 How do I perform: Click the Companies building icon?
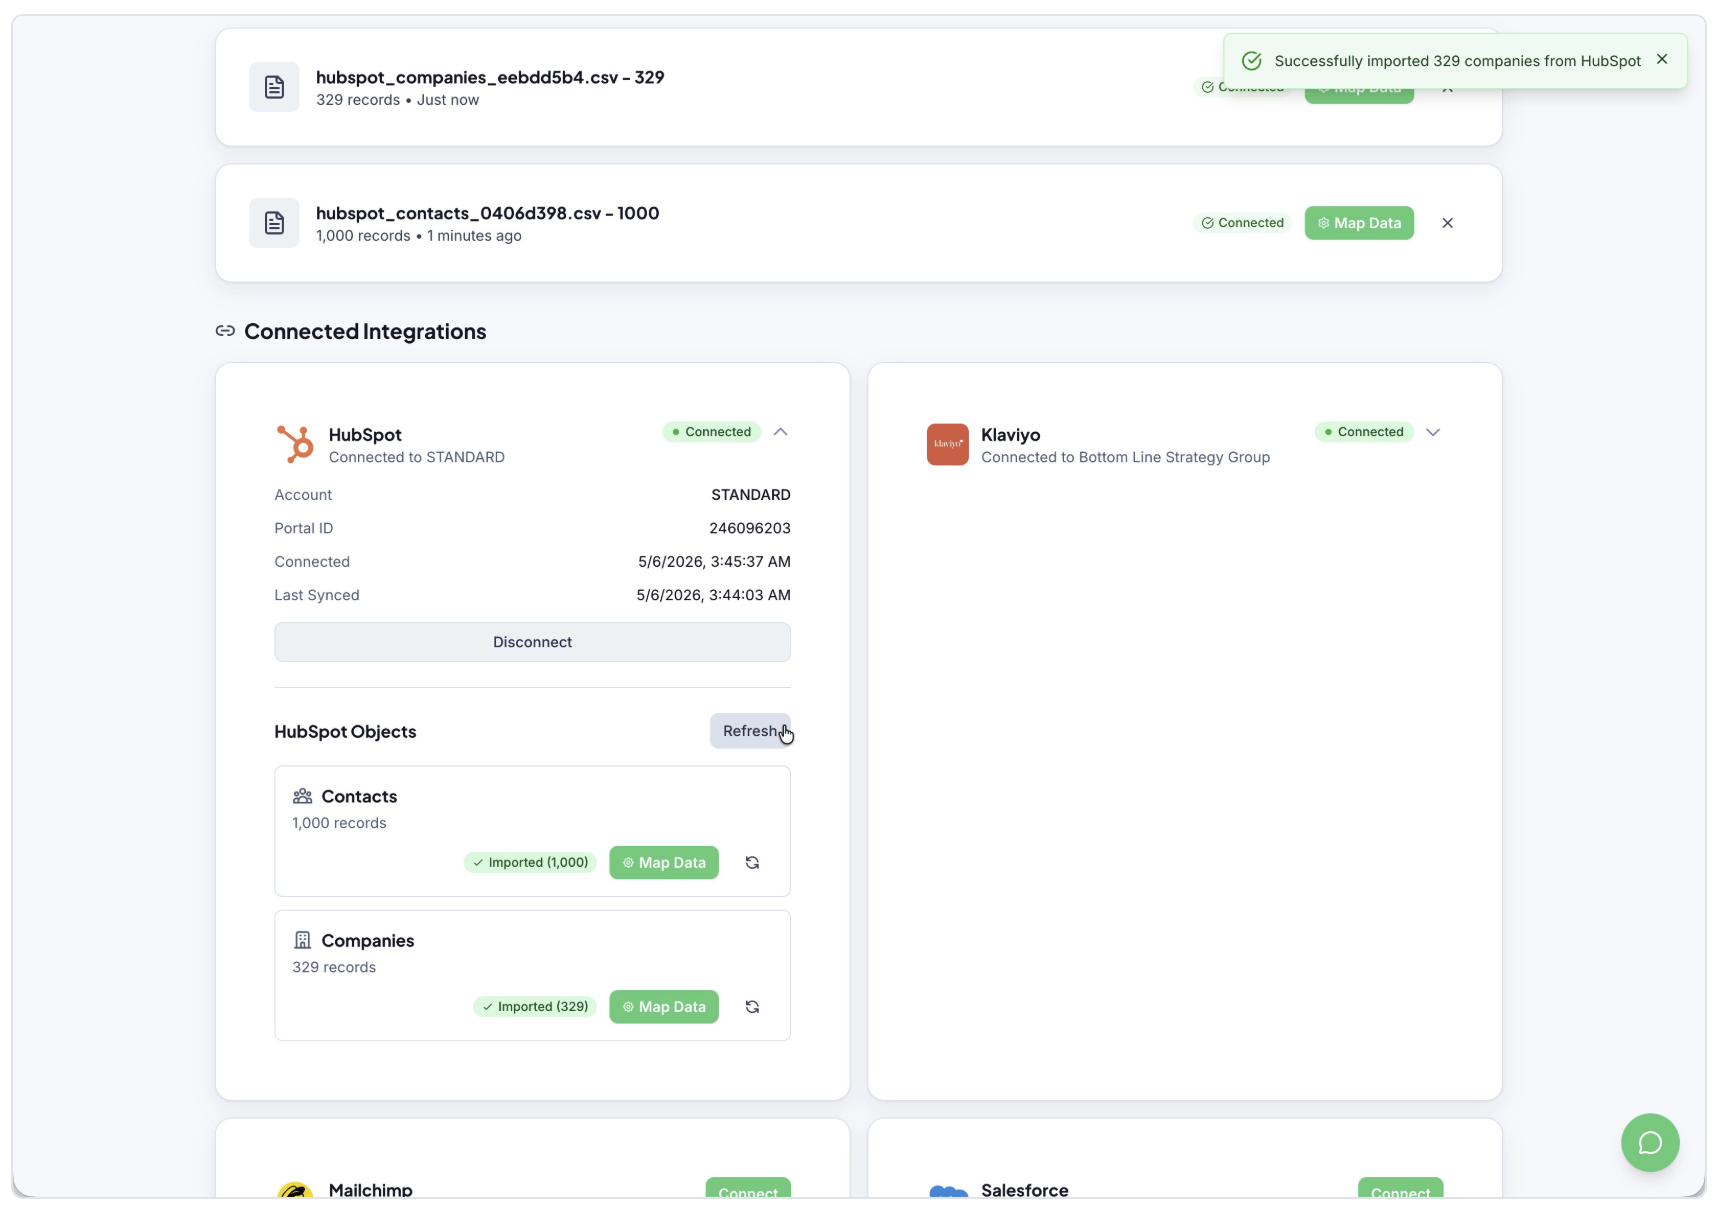[302, 940]
